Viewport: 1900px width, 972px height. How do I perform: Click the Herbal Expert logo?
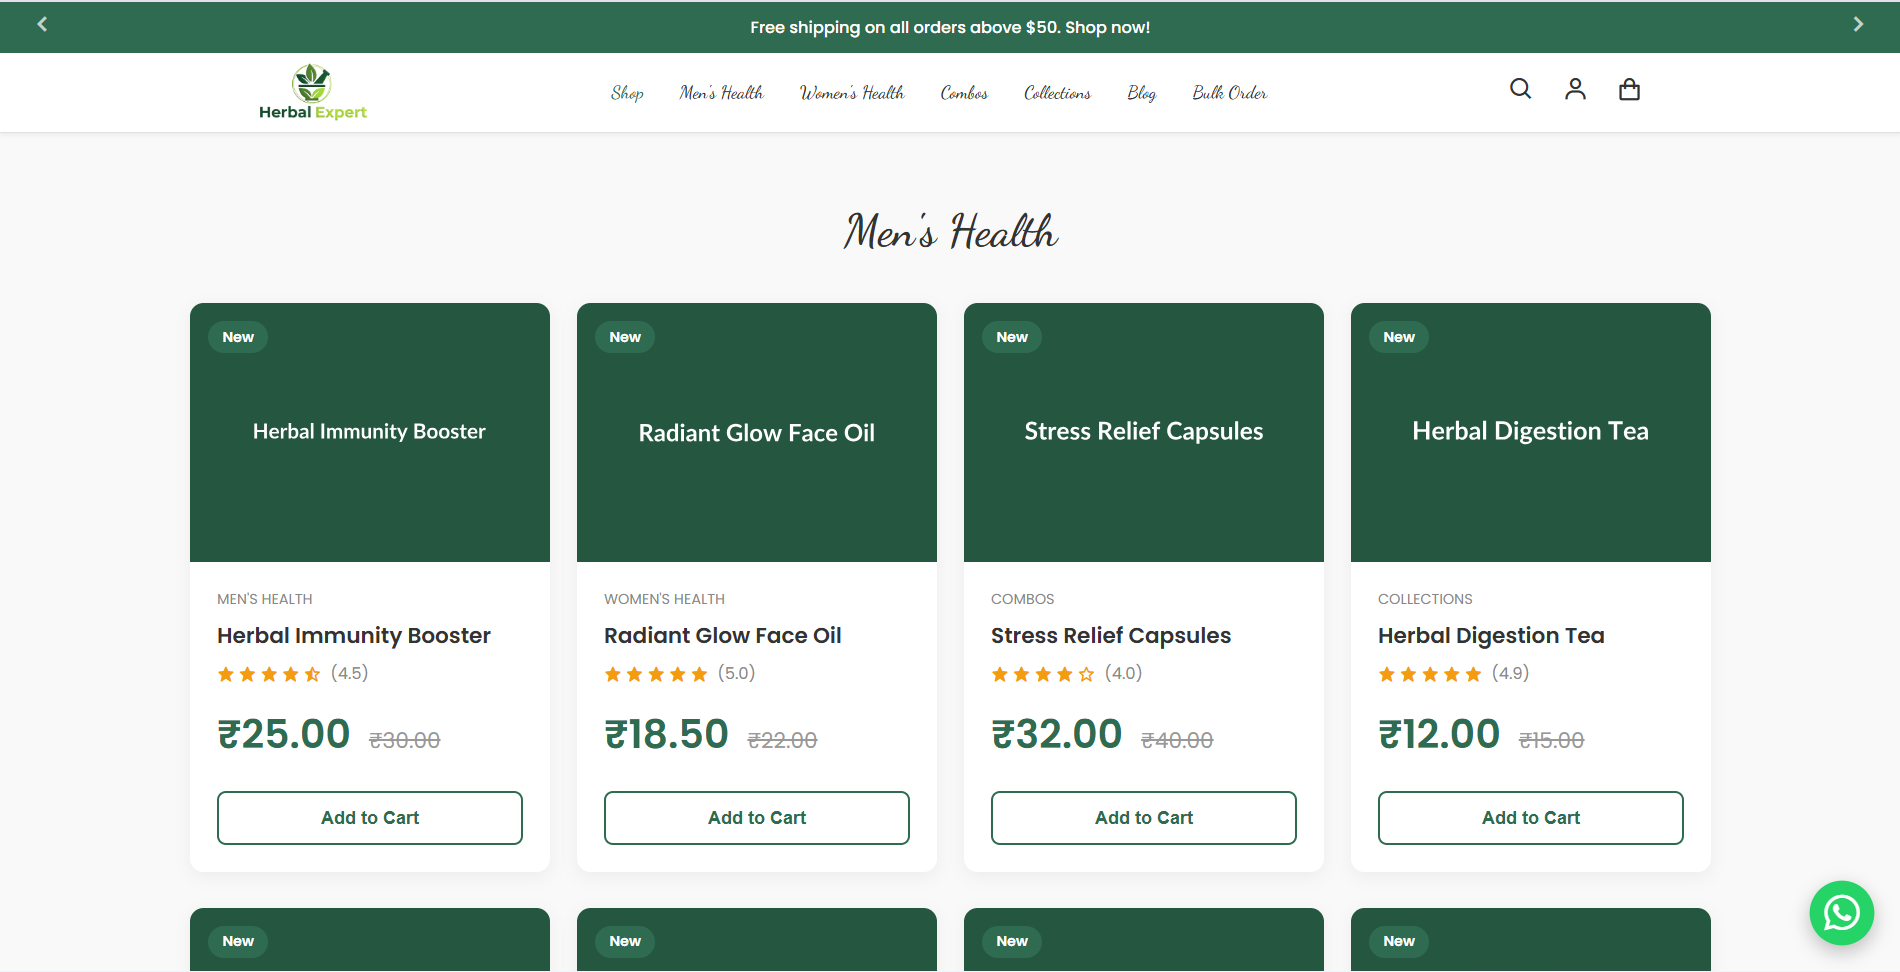click(311, 91)
